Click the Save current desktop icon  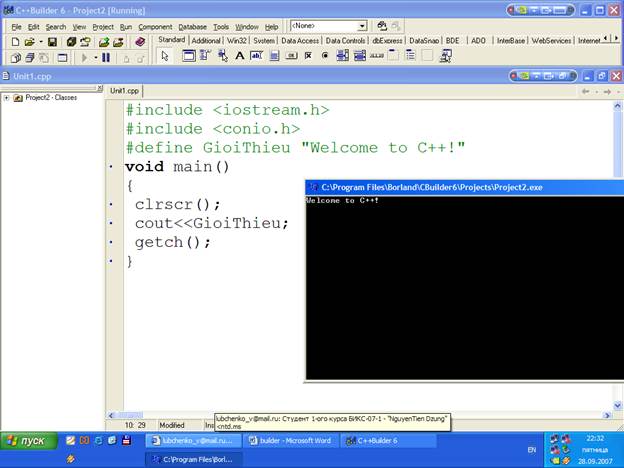tap(382, 26)
